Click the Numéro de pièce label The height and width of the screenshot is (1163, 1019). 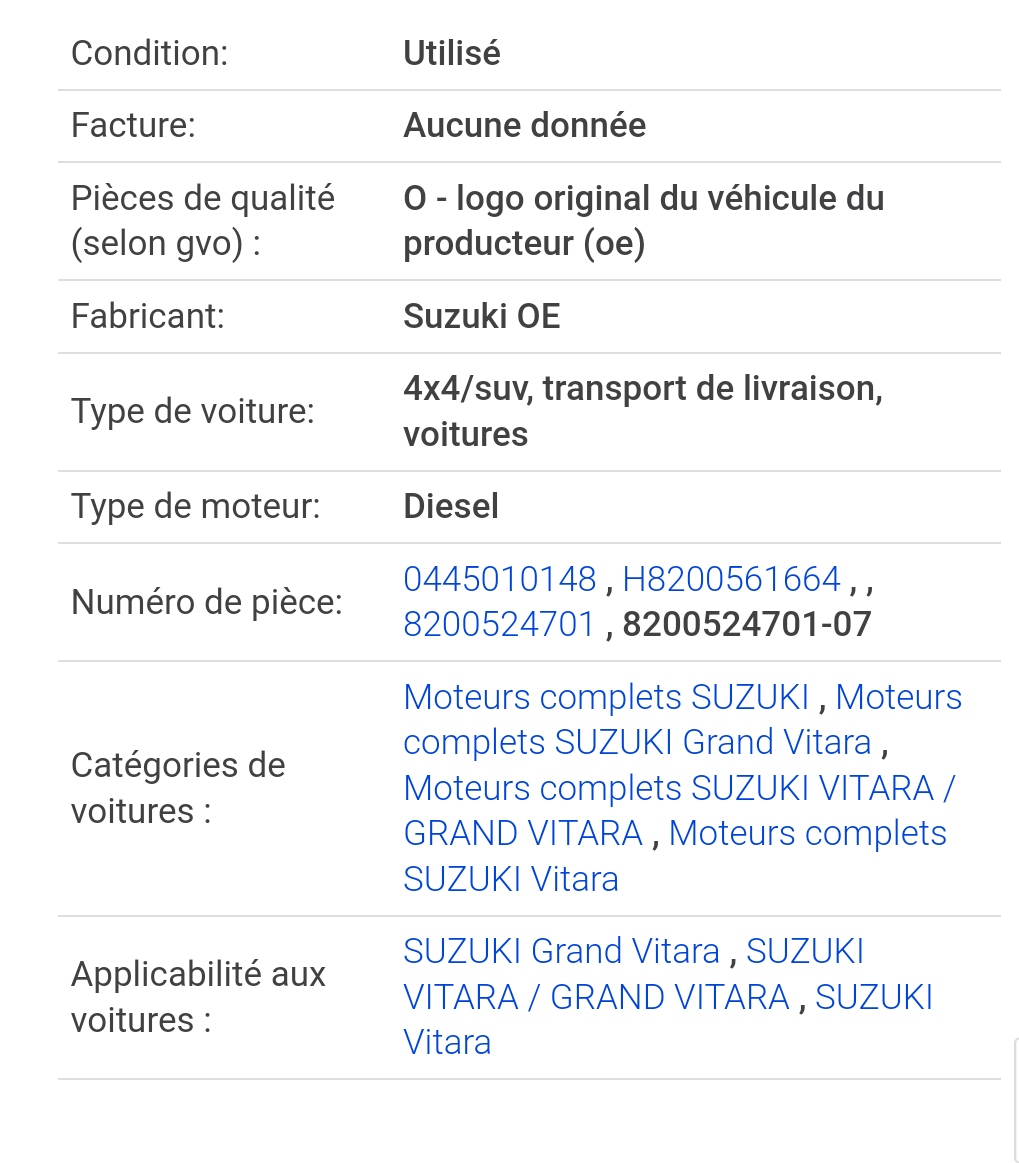(x=207, y=602)
